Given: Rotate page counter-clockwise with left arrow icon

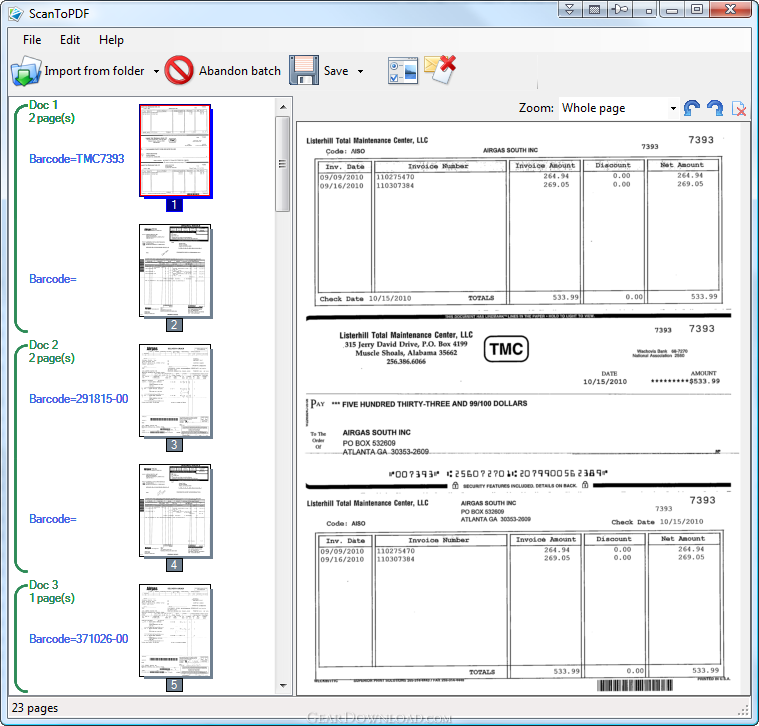Looking at the screenshot, I should point(692,108).
